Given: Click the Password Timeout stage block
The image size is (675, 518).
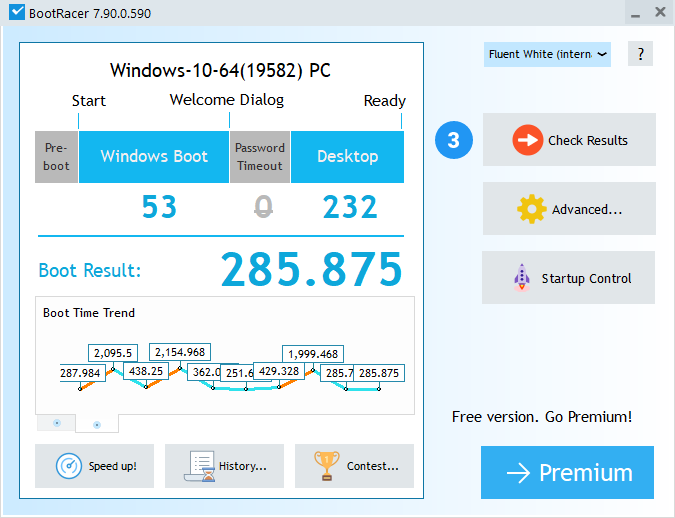Looking at the screenshot, I should point(260,157).
